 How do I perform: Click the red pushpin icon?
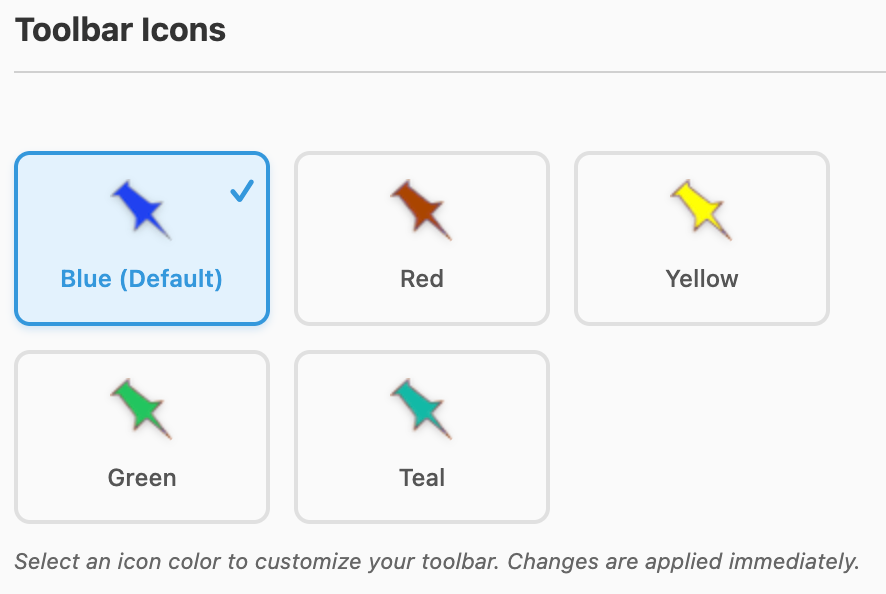point(420,207)
